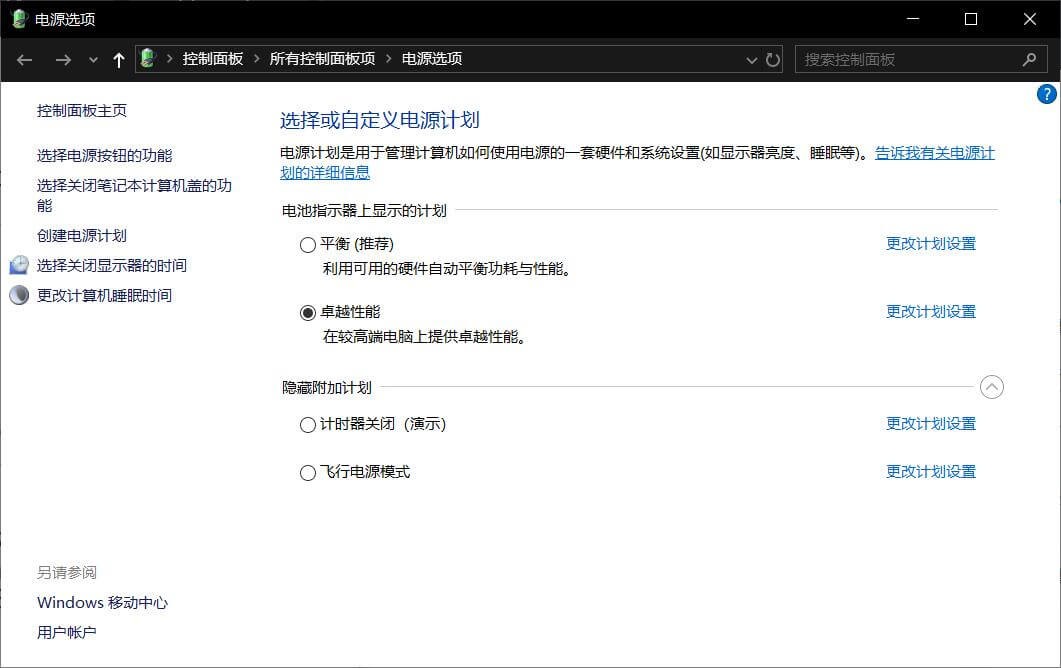The width and height of the screenshot is (1061, 668).
Task: Select the 计时器关闭 (演示) plan
Action: [307, 424]
